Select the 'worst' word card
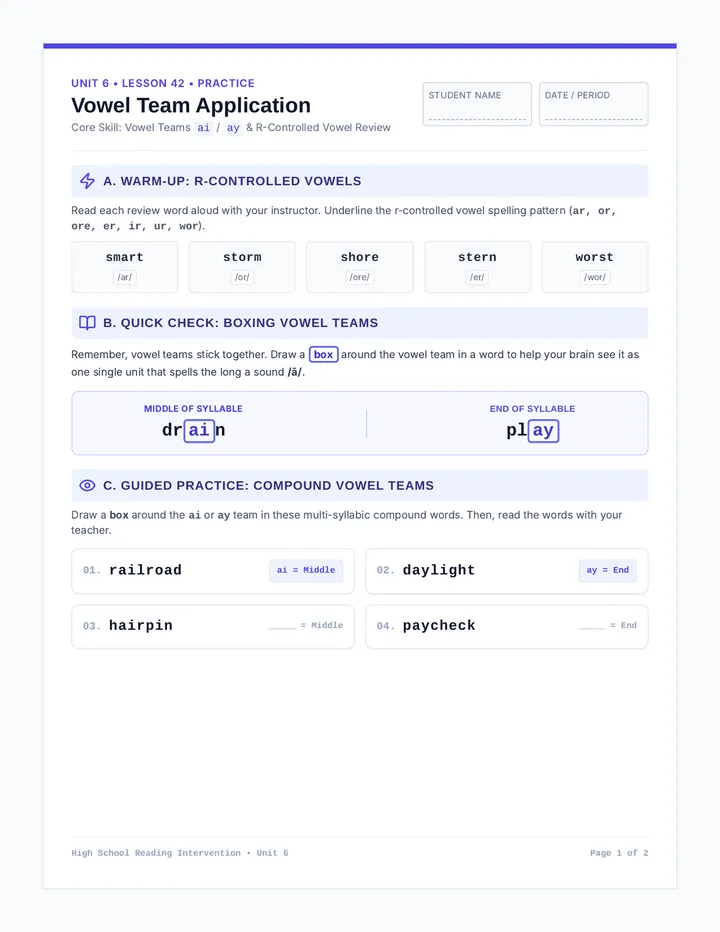Image resolution: width=720 pixels, height=932 pixels. 595,267
